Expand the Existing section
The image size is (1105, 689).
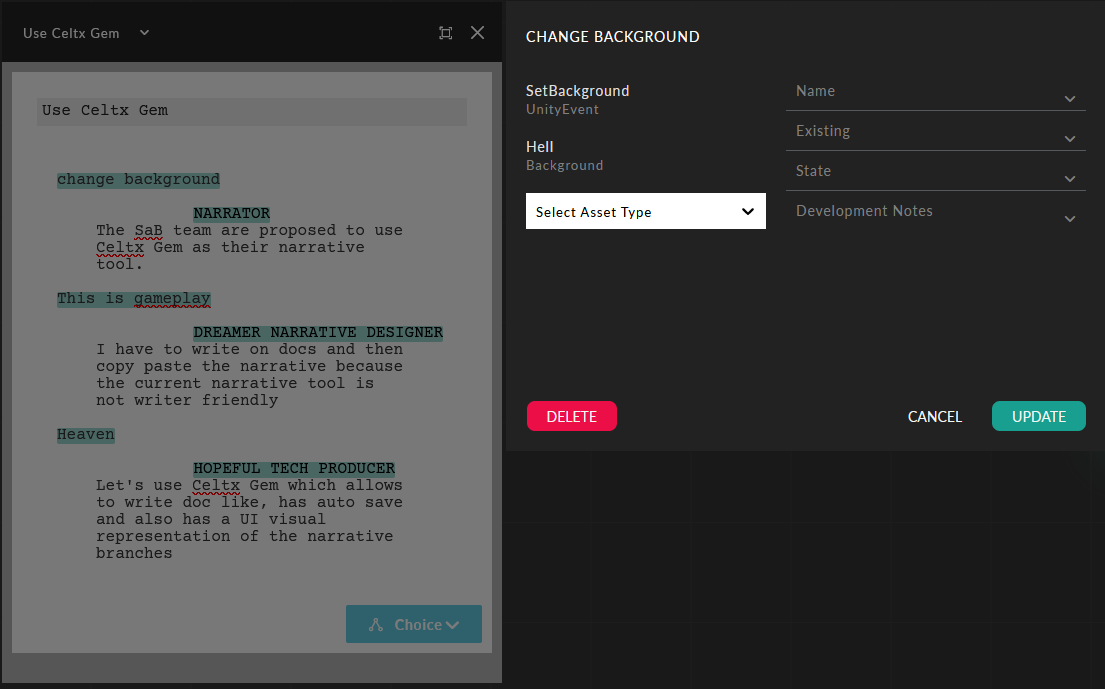point(935,132)
